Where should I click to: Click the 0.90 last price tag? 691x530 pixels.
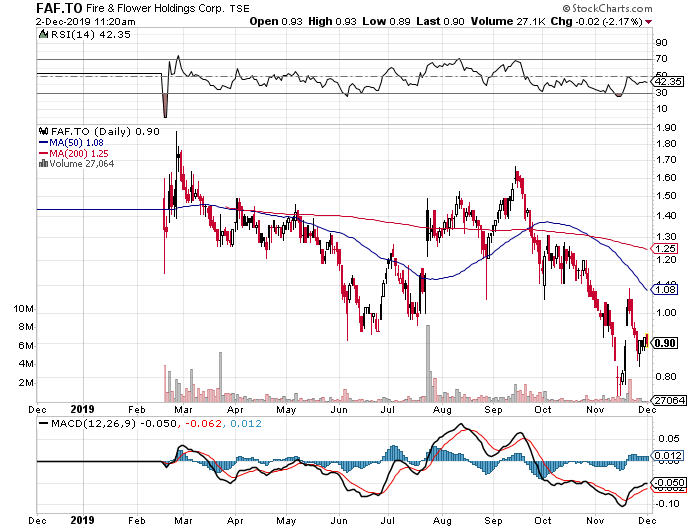tap(665, 343)
